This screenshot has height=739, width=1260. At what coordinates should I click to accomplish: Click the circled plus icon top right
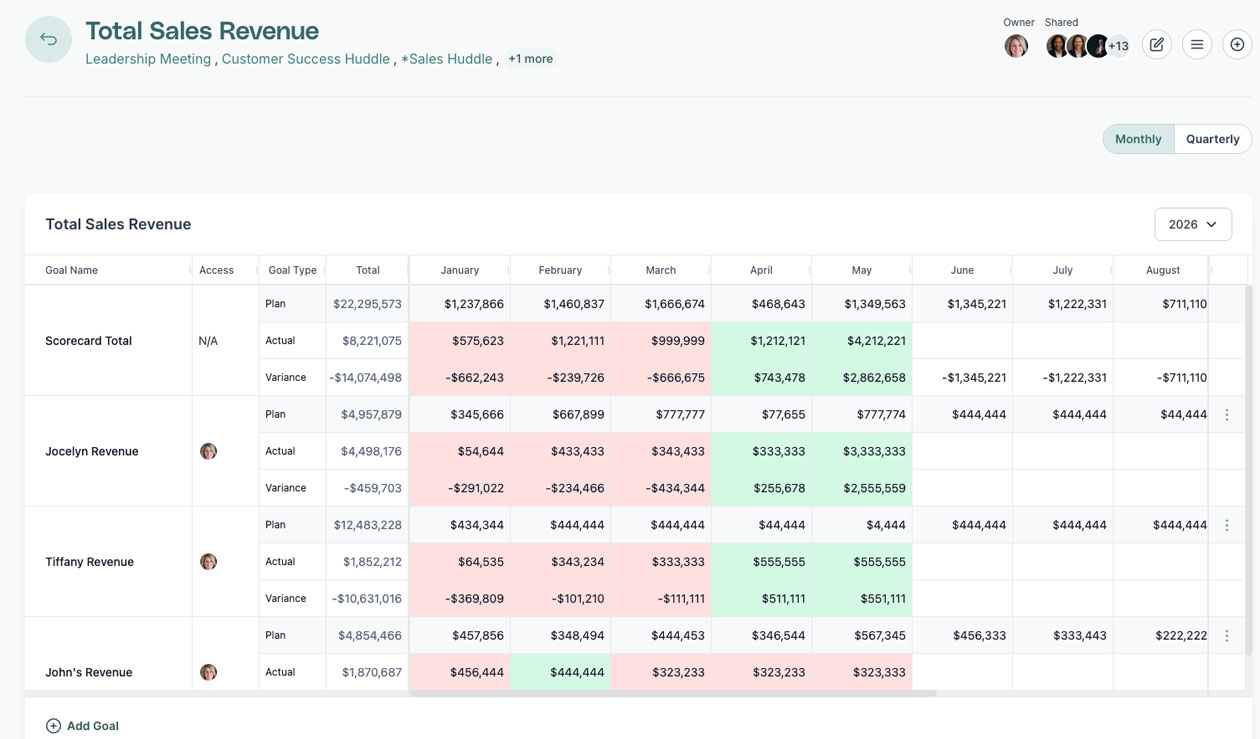pyautogui.click(x=1237, y=44)
